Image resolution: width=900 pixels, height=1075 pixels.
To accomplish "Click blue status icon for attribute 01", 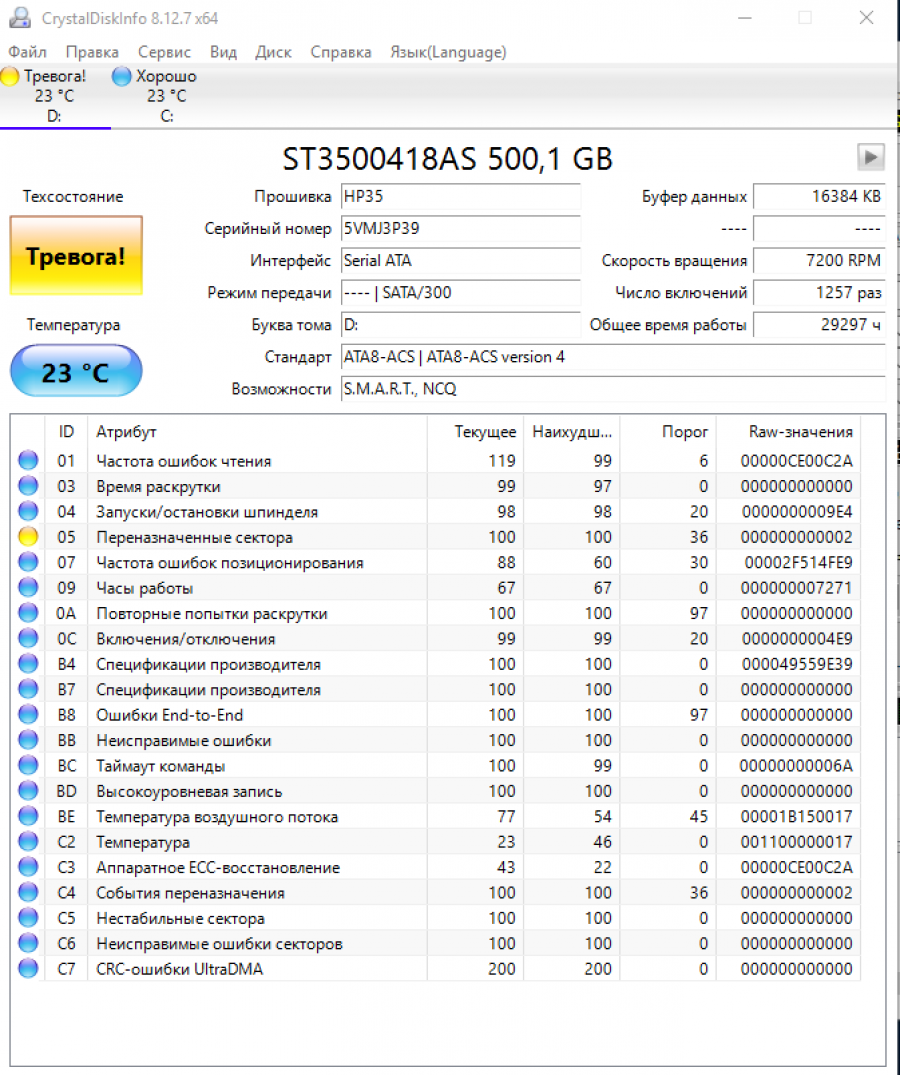I will pos(28,461).
